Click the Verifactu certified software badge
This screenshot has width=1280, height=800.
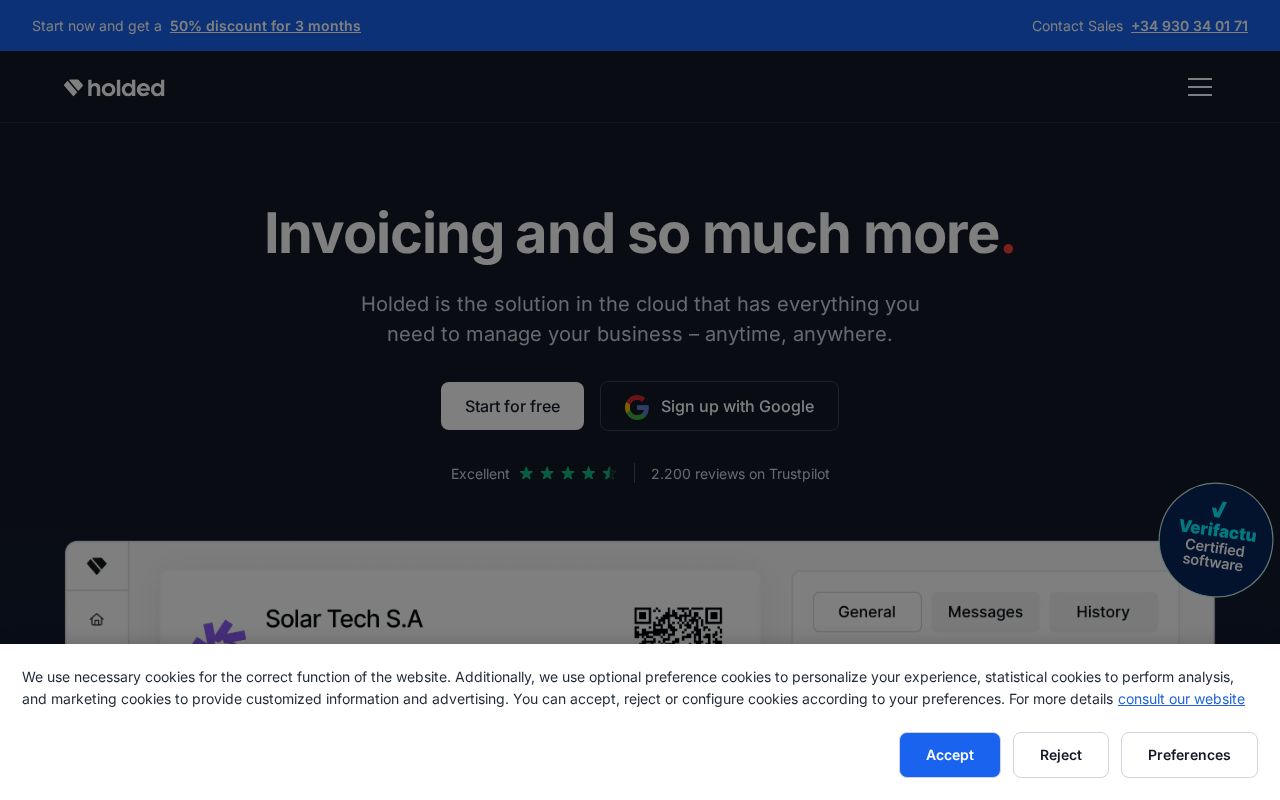pyautogui.click(x=1215, y=540)
